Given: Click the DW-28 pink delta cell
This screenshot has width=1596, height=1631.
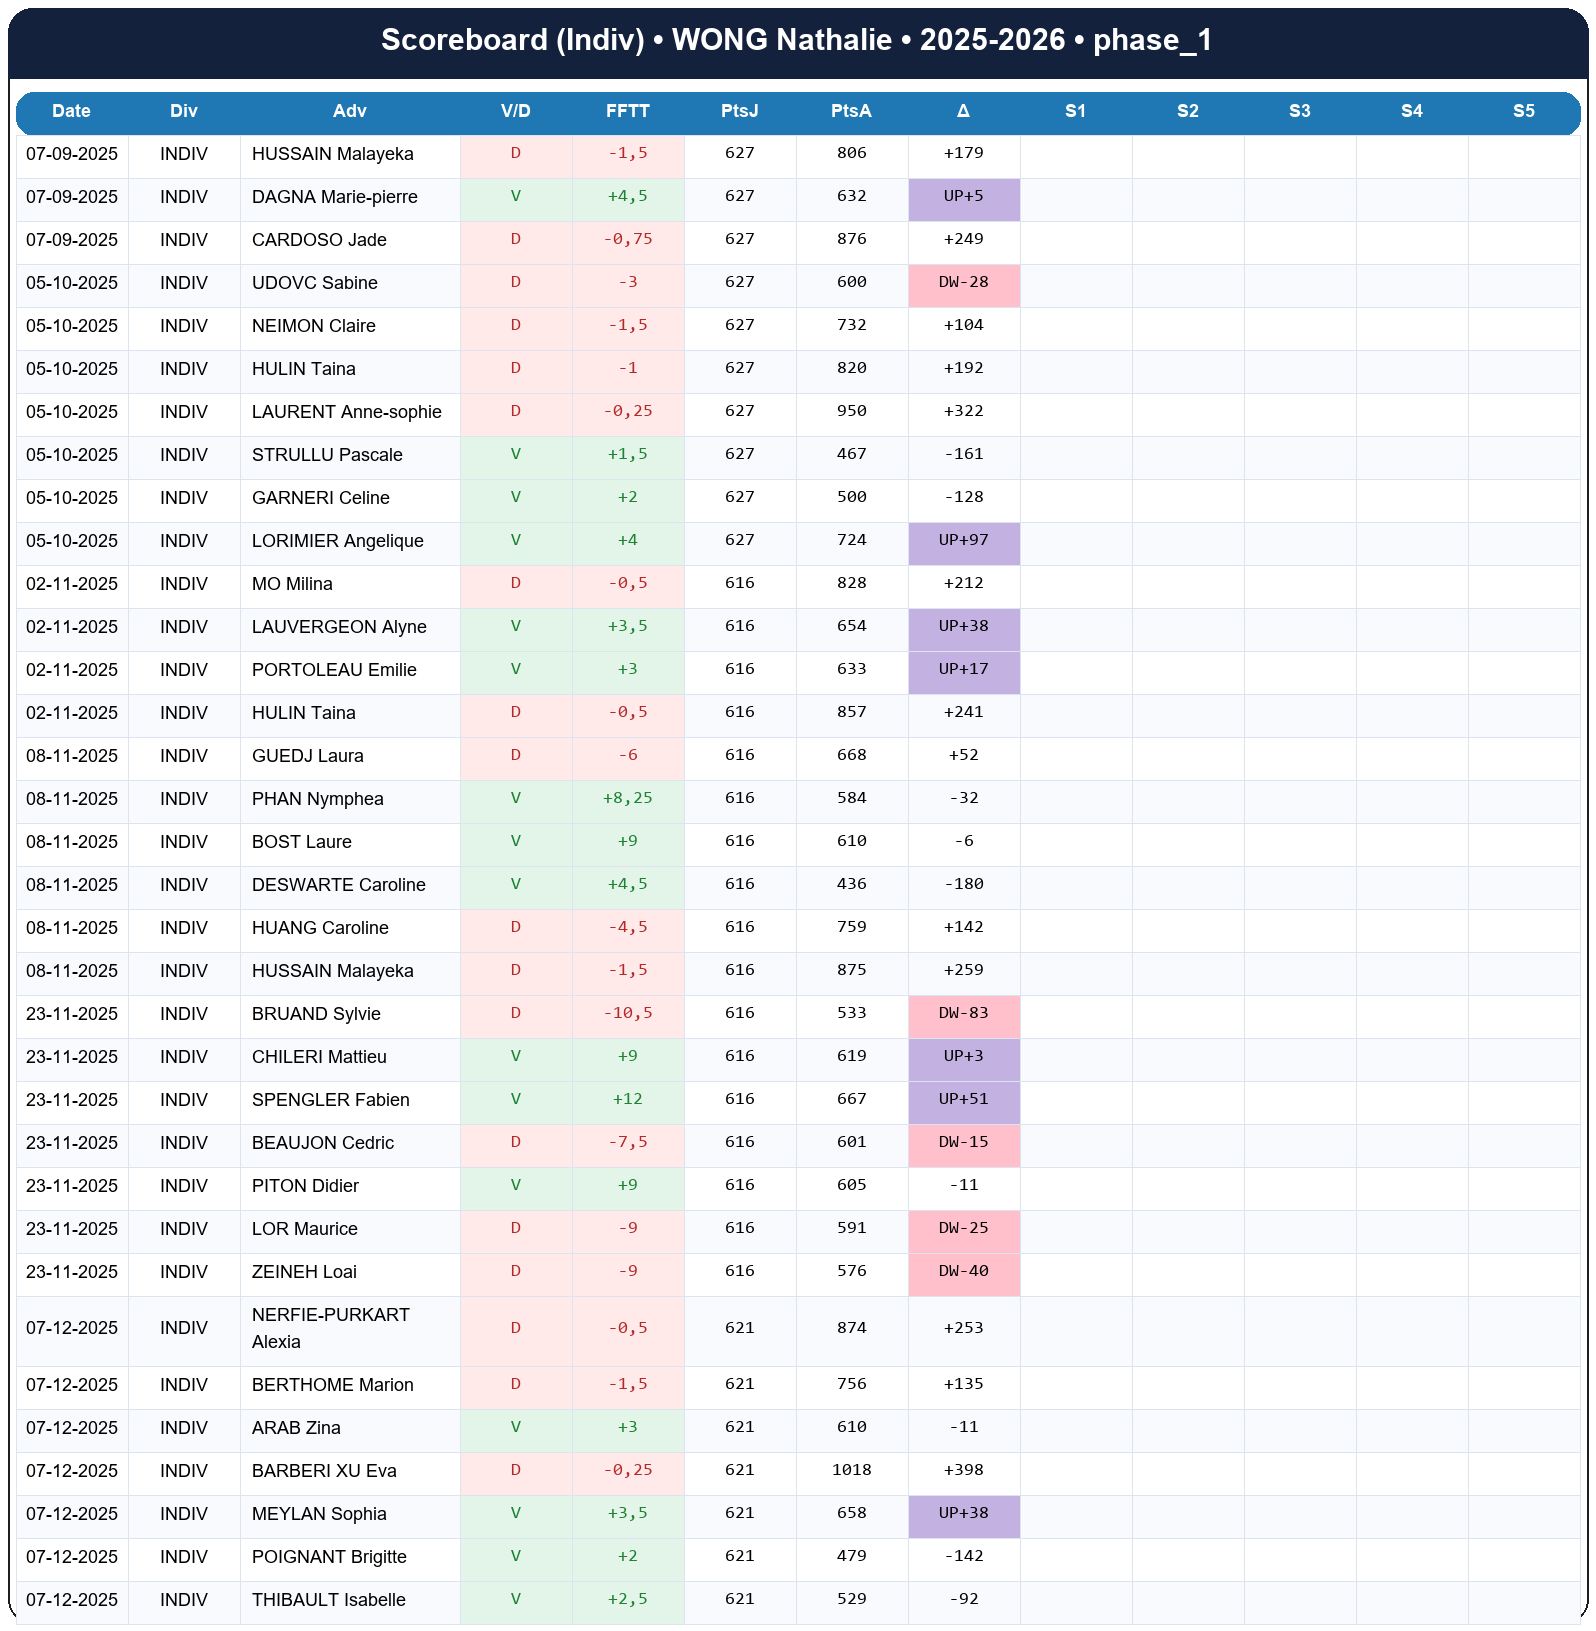Looking at the screenshot, I should point(963,283).
